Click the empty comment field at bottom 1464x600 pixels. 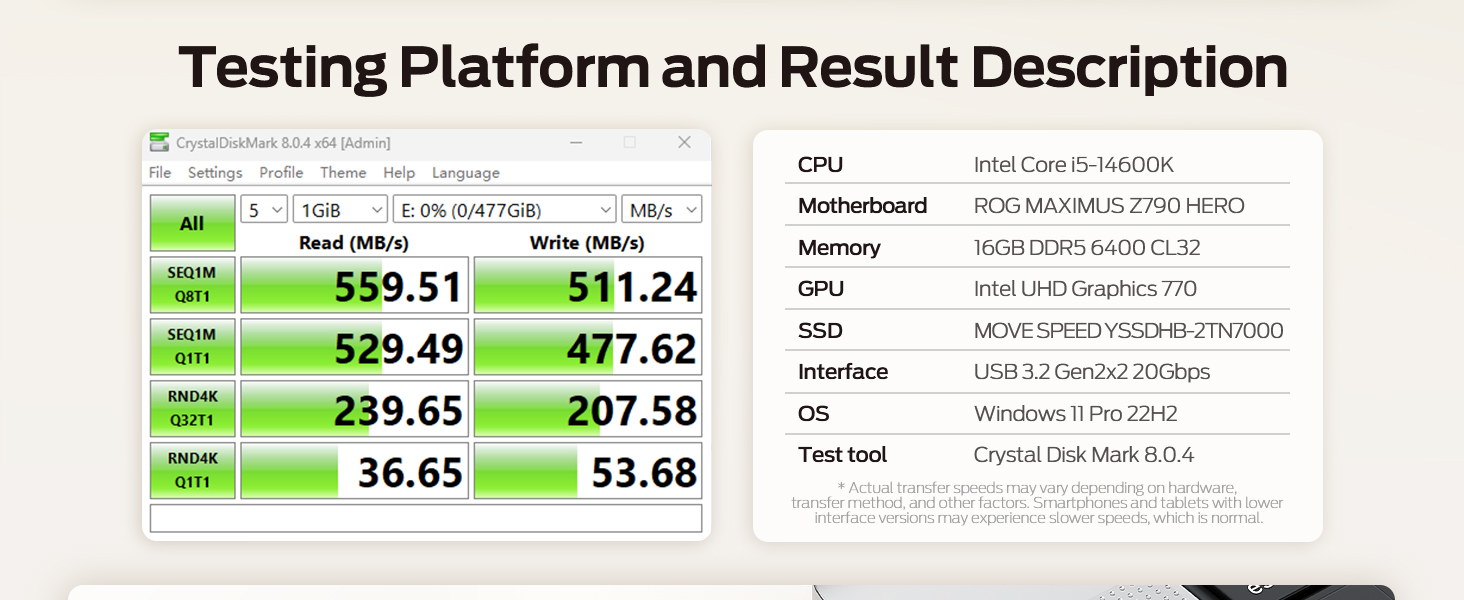426,519
